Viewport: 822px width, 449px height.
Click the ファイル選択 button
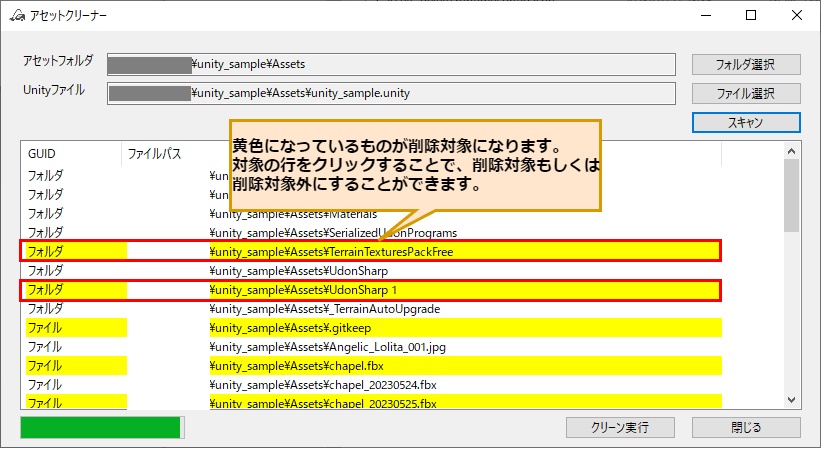pyautogui.click(x=745, y=94)
